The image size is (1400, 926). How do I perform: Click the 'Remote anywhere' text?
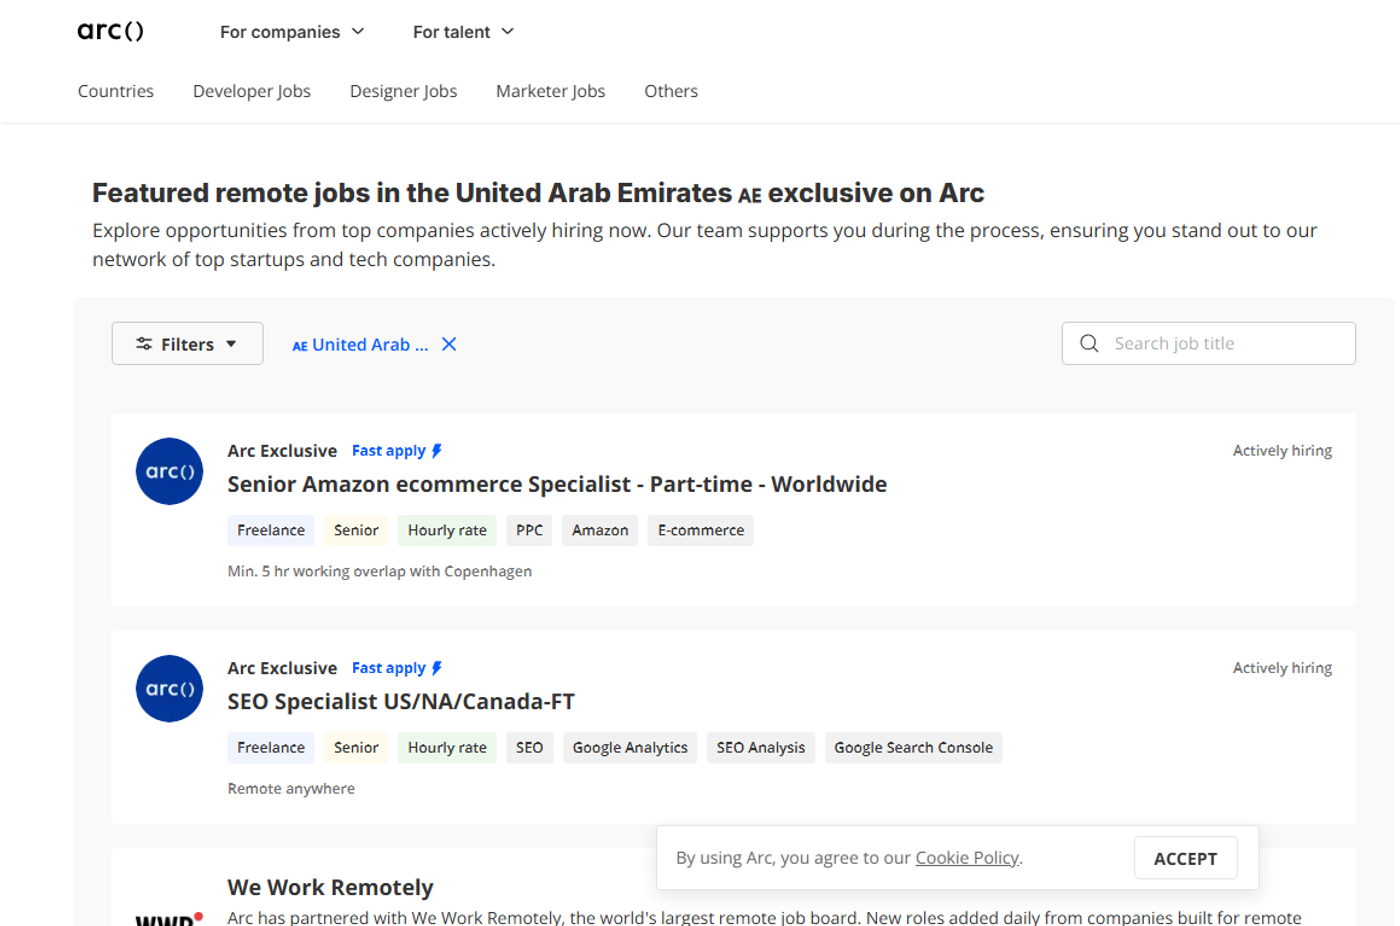291,788
